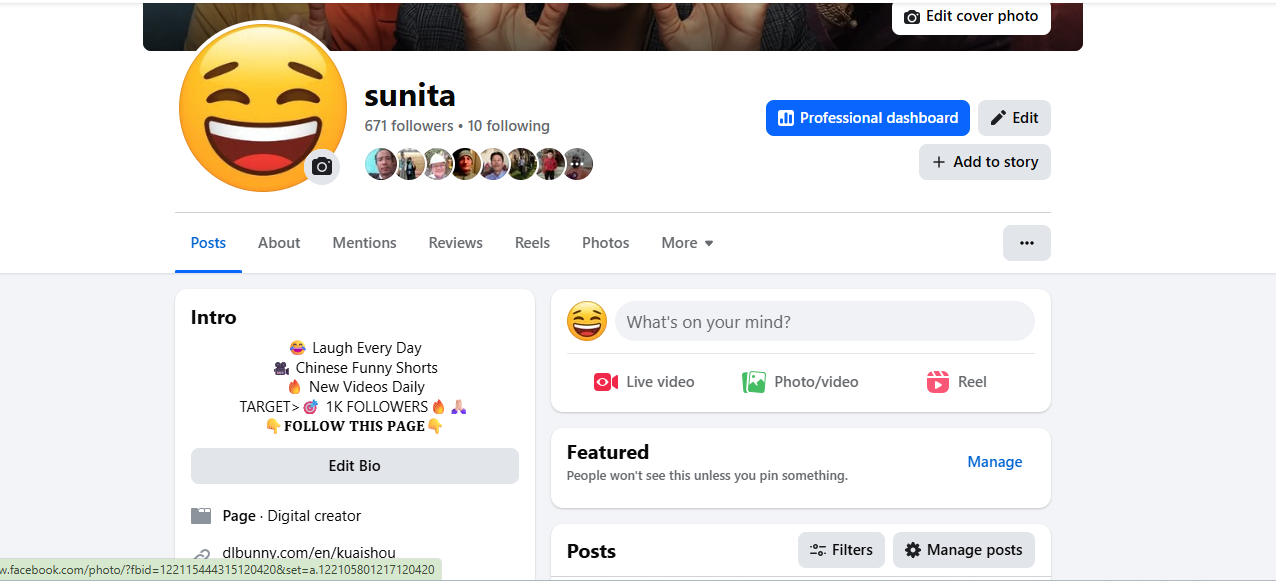Open the Reviews tab
This screenshot has height=581, width=1276.
455,243
